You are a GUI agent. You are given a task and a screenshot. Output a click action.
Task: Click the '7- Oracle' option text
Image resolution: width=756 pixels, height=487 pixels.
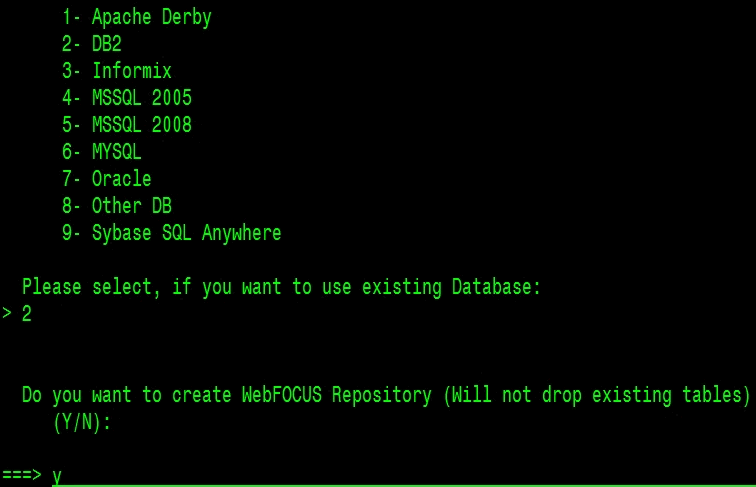click(107, 179)
